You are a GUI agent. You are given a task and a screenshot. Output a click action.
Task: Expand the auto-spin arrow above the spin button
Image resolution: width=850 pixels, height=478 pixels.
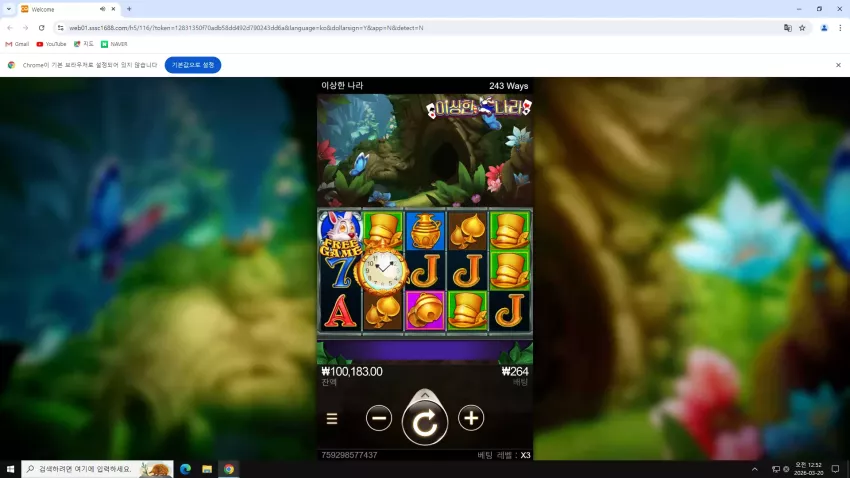click(424, 395)
